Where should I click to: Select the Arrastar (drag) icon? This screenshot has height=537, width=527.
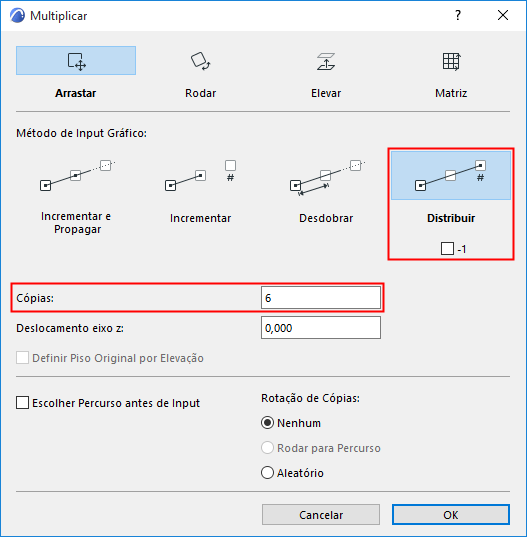coord(76,61)
